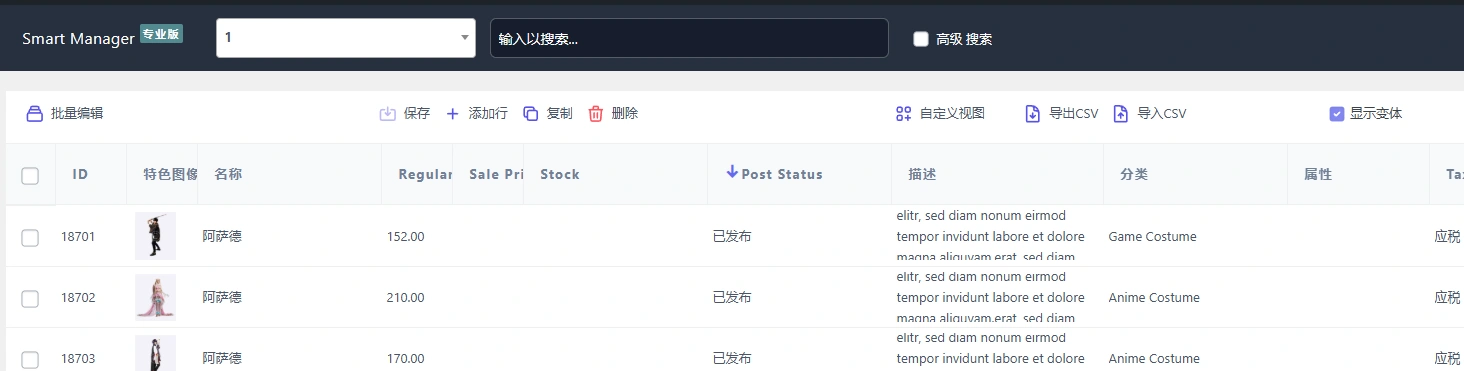Tick the select-all header checkbox

click(30, 176)
